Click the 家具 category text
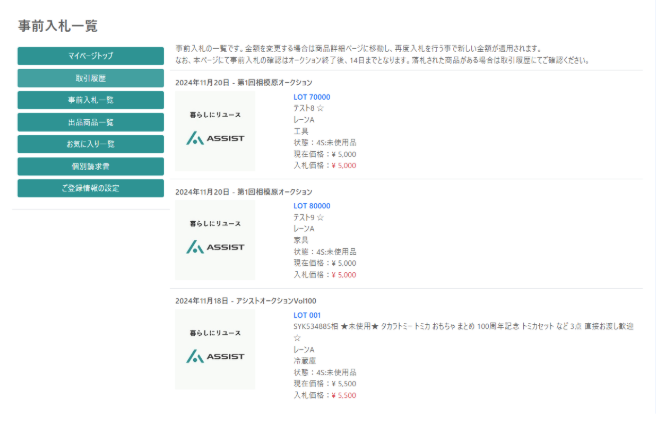 pos(301,240)
